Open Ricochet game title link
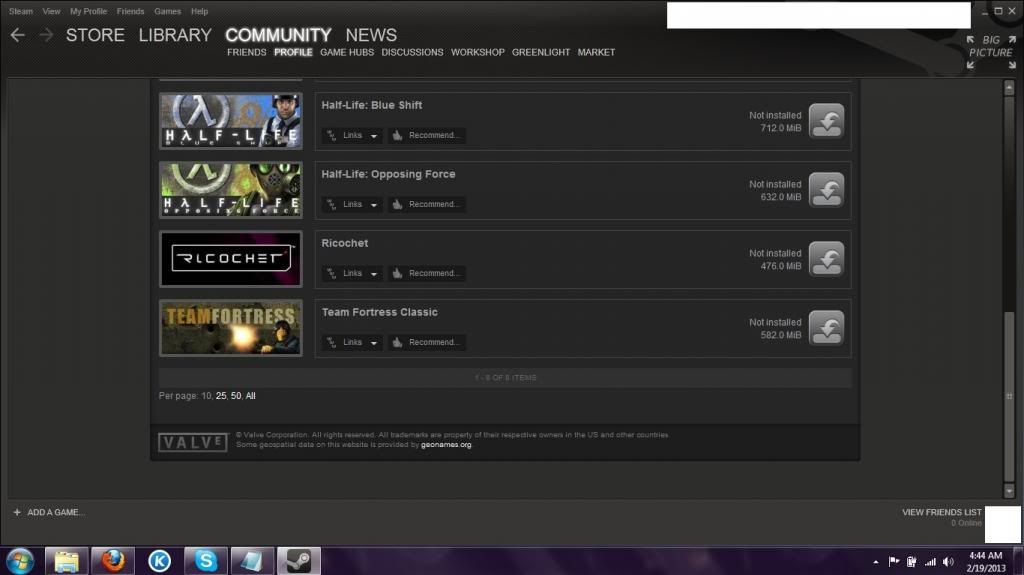This screenshot has height=575, width=1024. click(345, 243)
